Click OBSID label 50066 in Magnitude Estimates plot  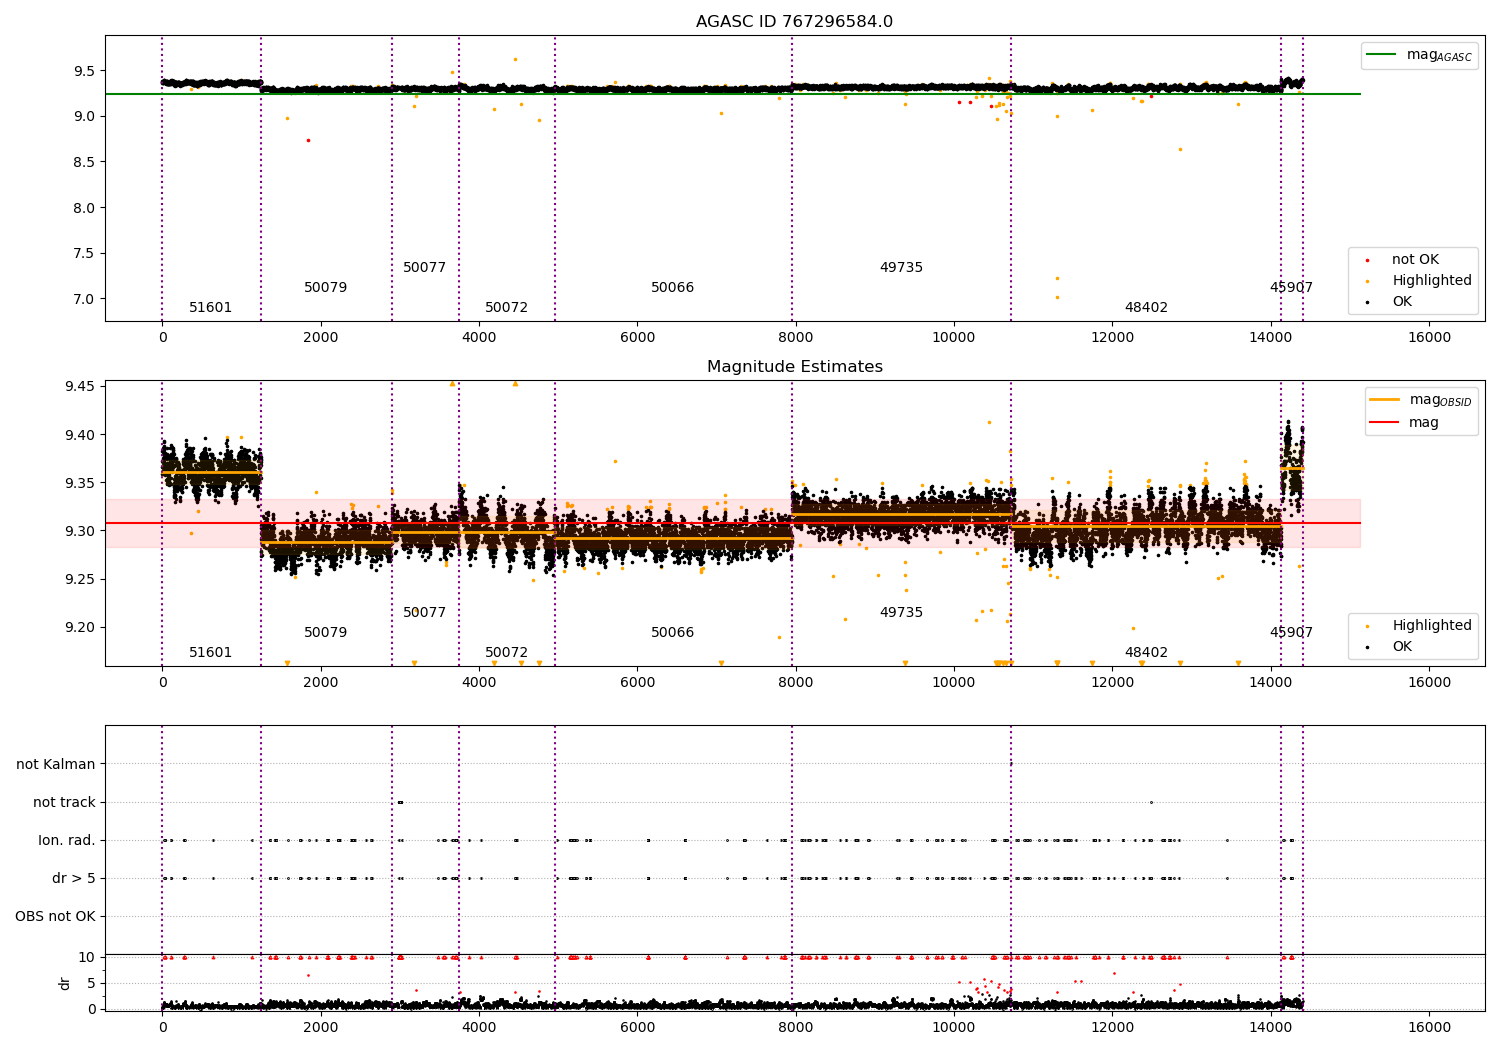point(672,633)
